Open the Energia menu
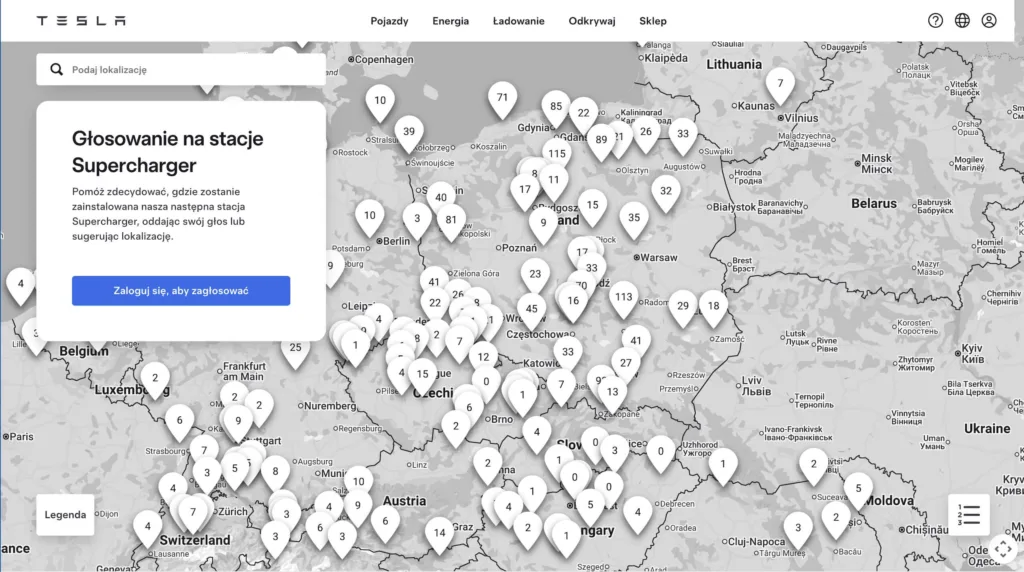Image resolution: width=1024 pixels, height=572 pixels. click(x=451, y=21)
